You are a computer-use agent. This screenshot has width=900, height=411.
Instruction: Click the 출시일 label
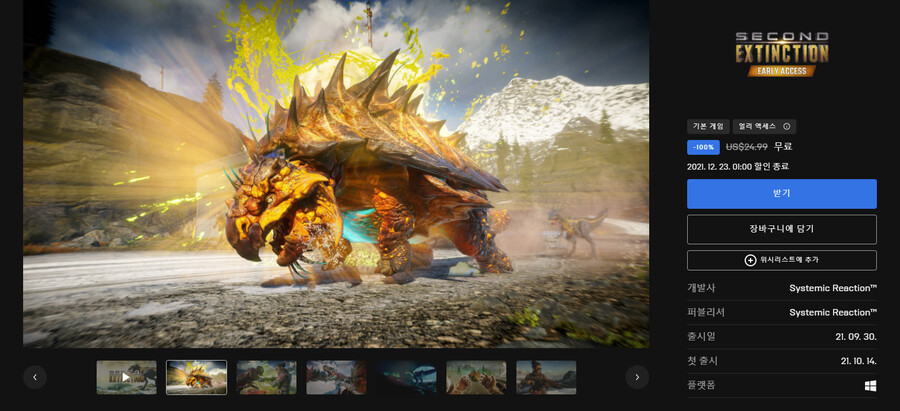701,337
